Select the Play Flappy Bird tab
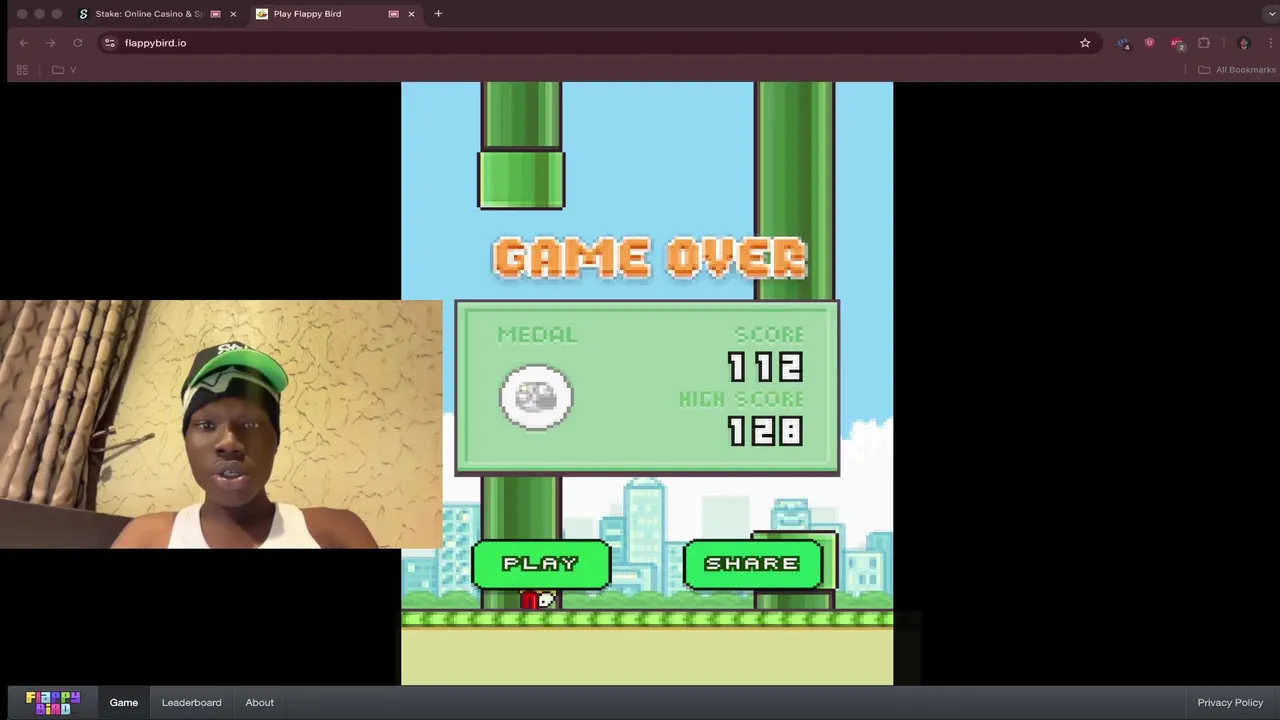1280x720 pixels. pyautogui.click(x=307, y=14)
